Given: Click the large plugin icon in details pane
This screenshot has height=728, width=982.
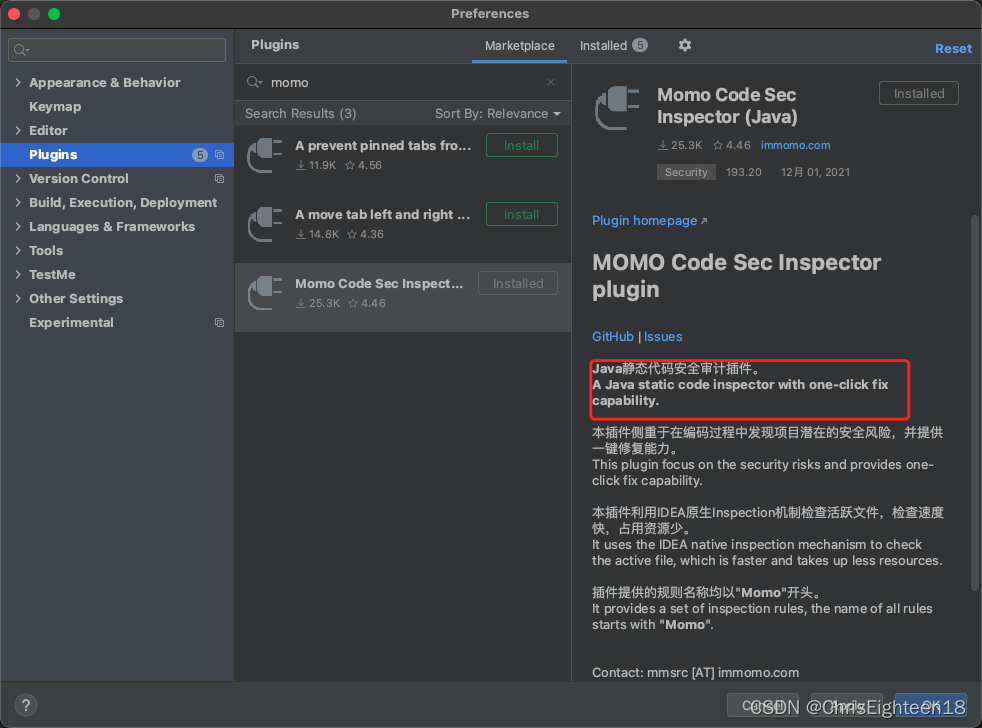Looking at the screenshot, I should coord(618,108).
